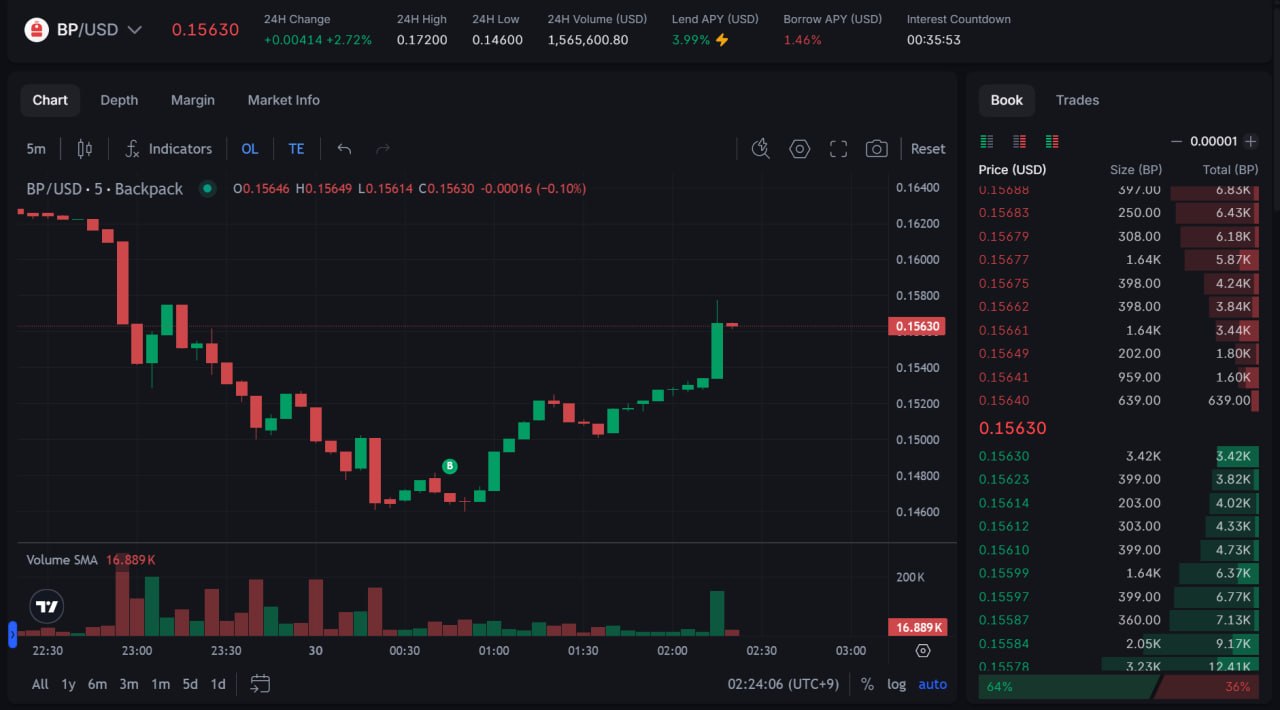Click the go-to-date calendar icon
Screen dimensions: 1280x710
[x=260, y=684]
